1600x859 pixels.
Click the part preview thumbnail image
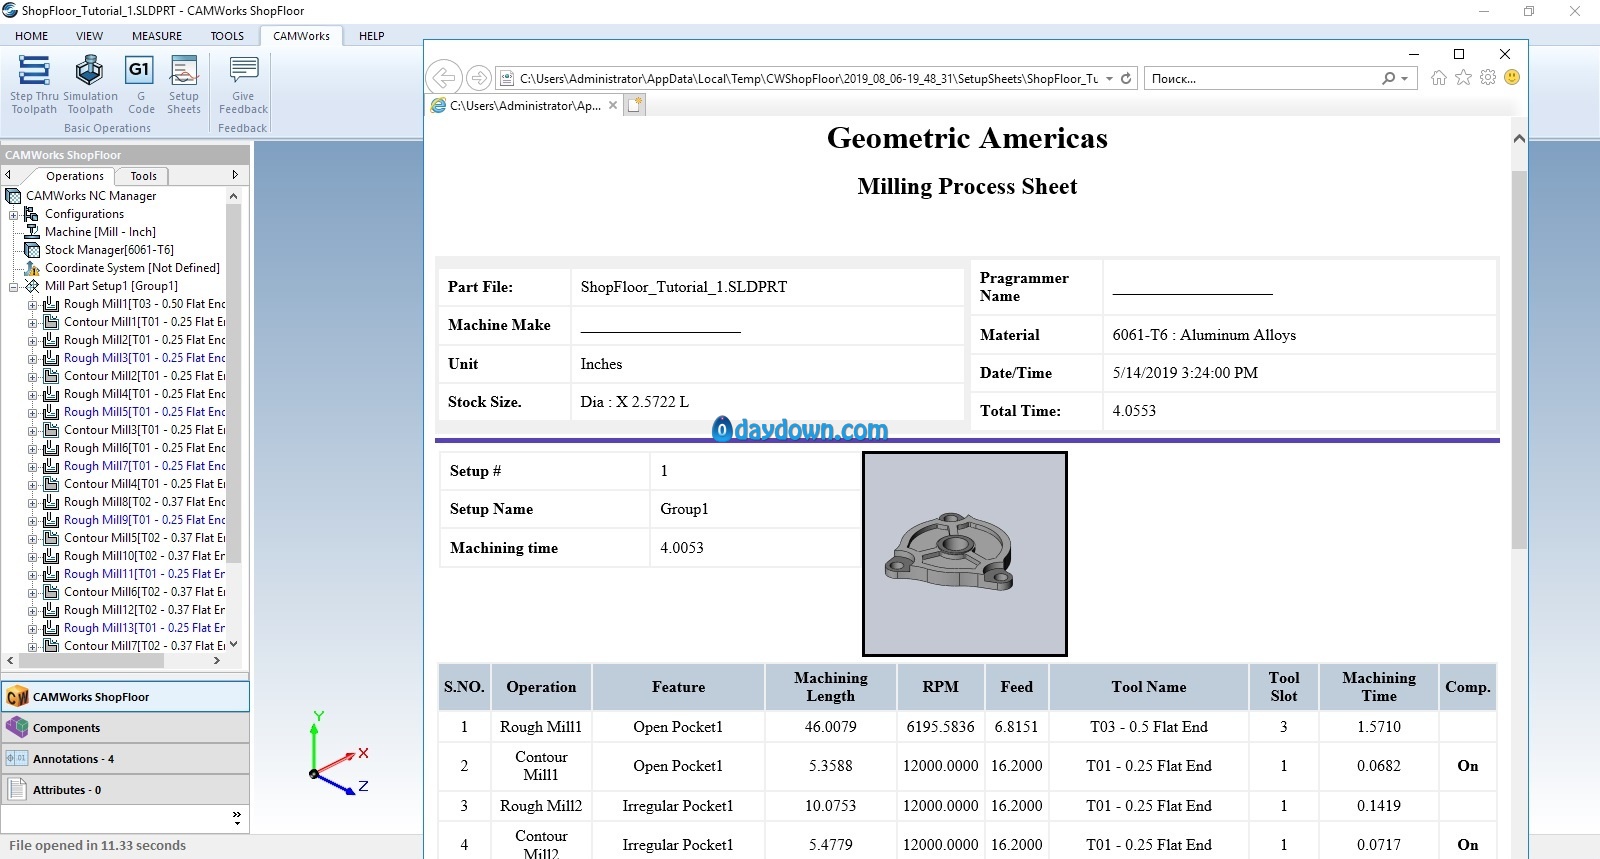tap(965, 554)
